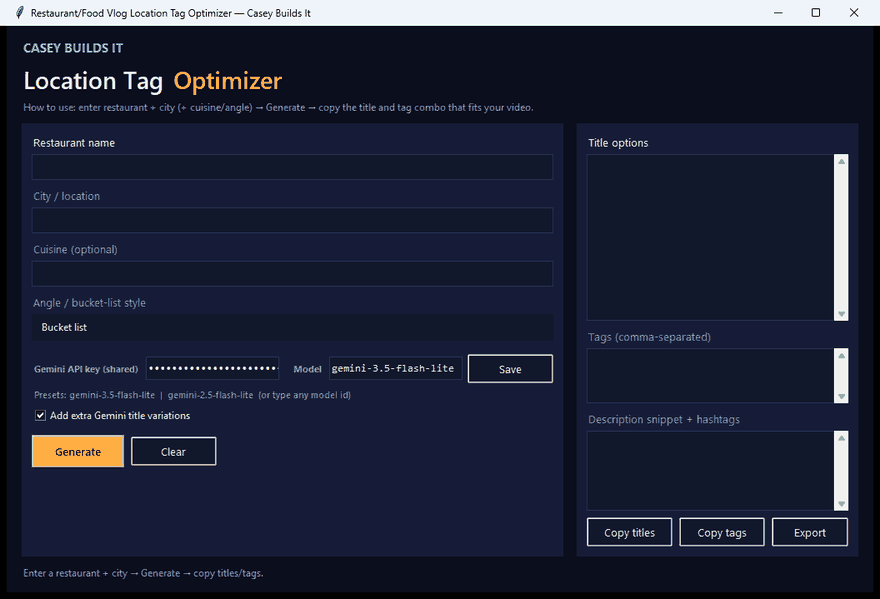The height and width of the screenshot is (599, 880).
Task: Click into the Cuisine (optional) field
Action: (x=292, y=273)
